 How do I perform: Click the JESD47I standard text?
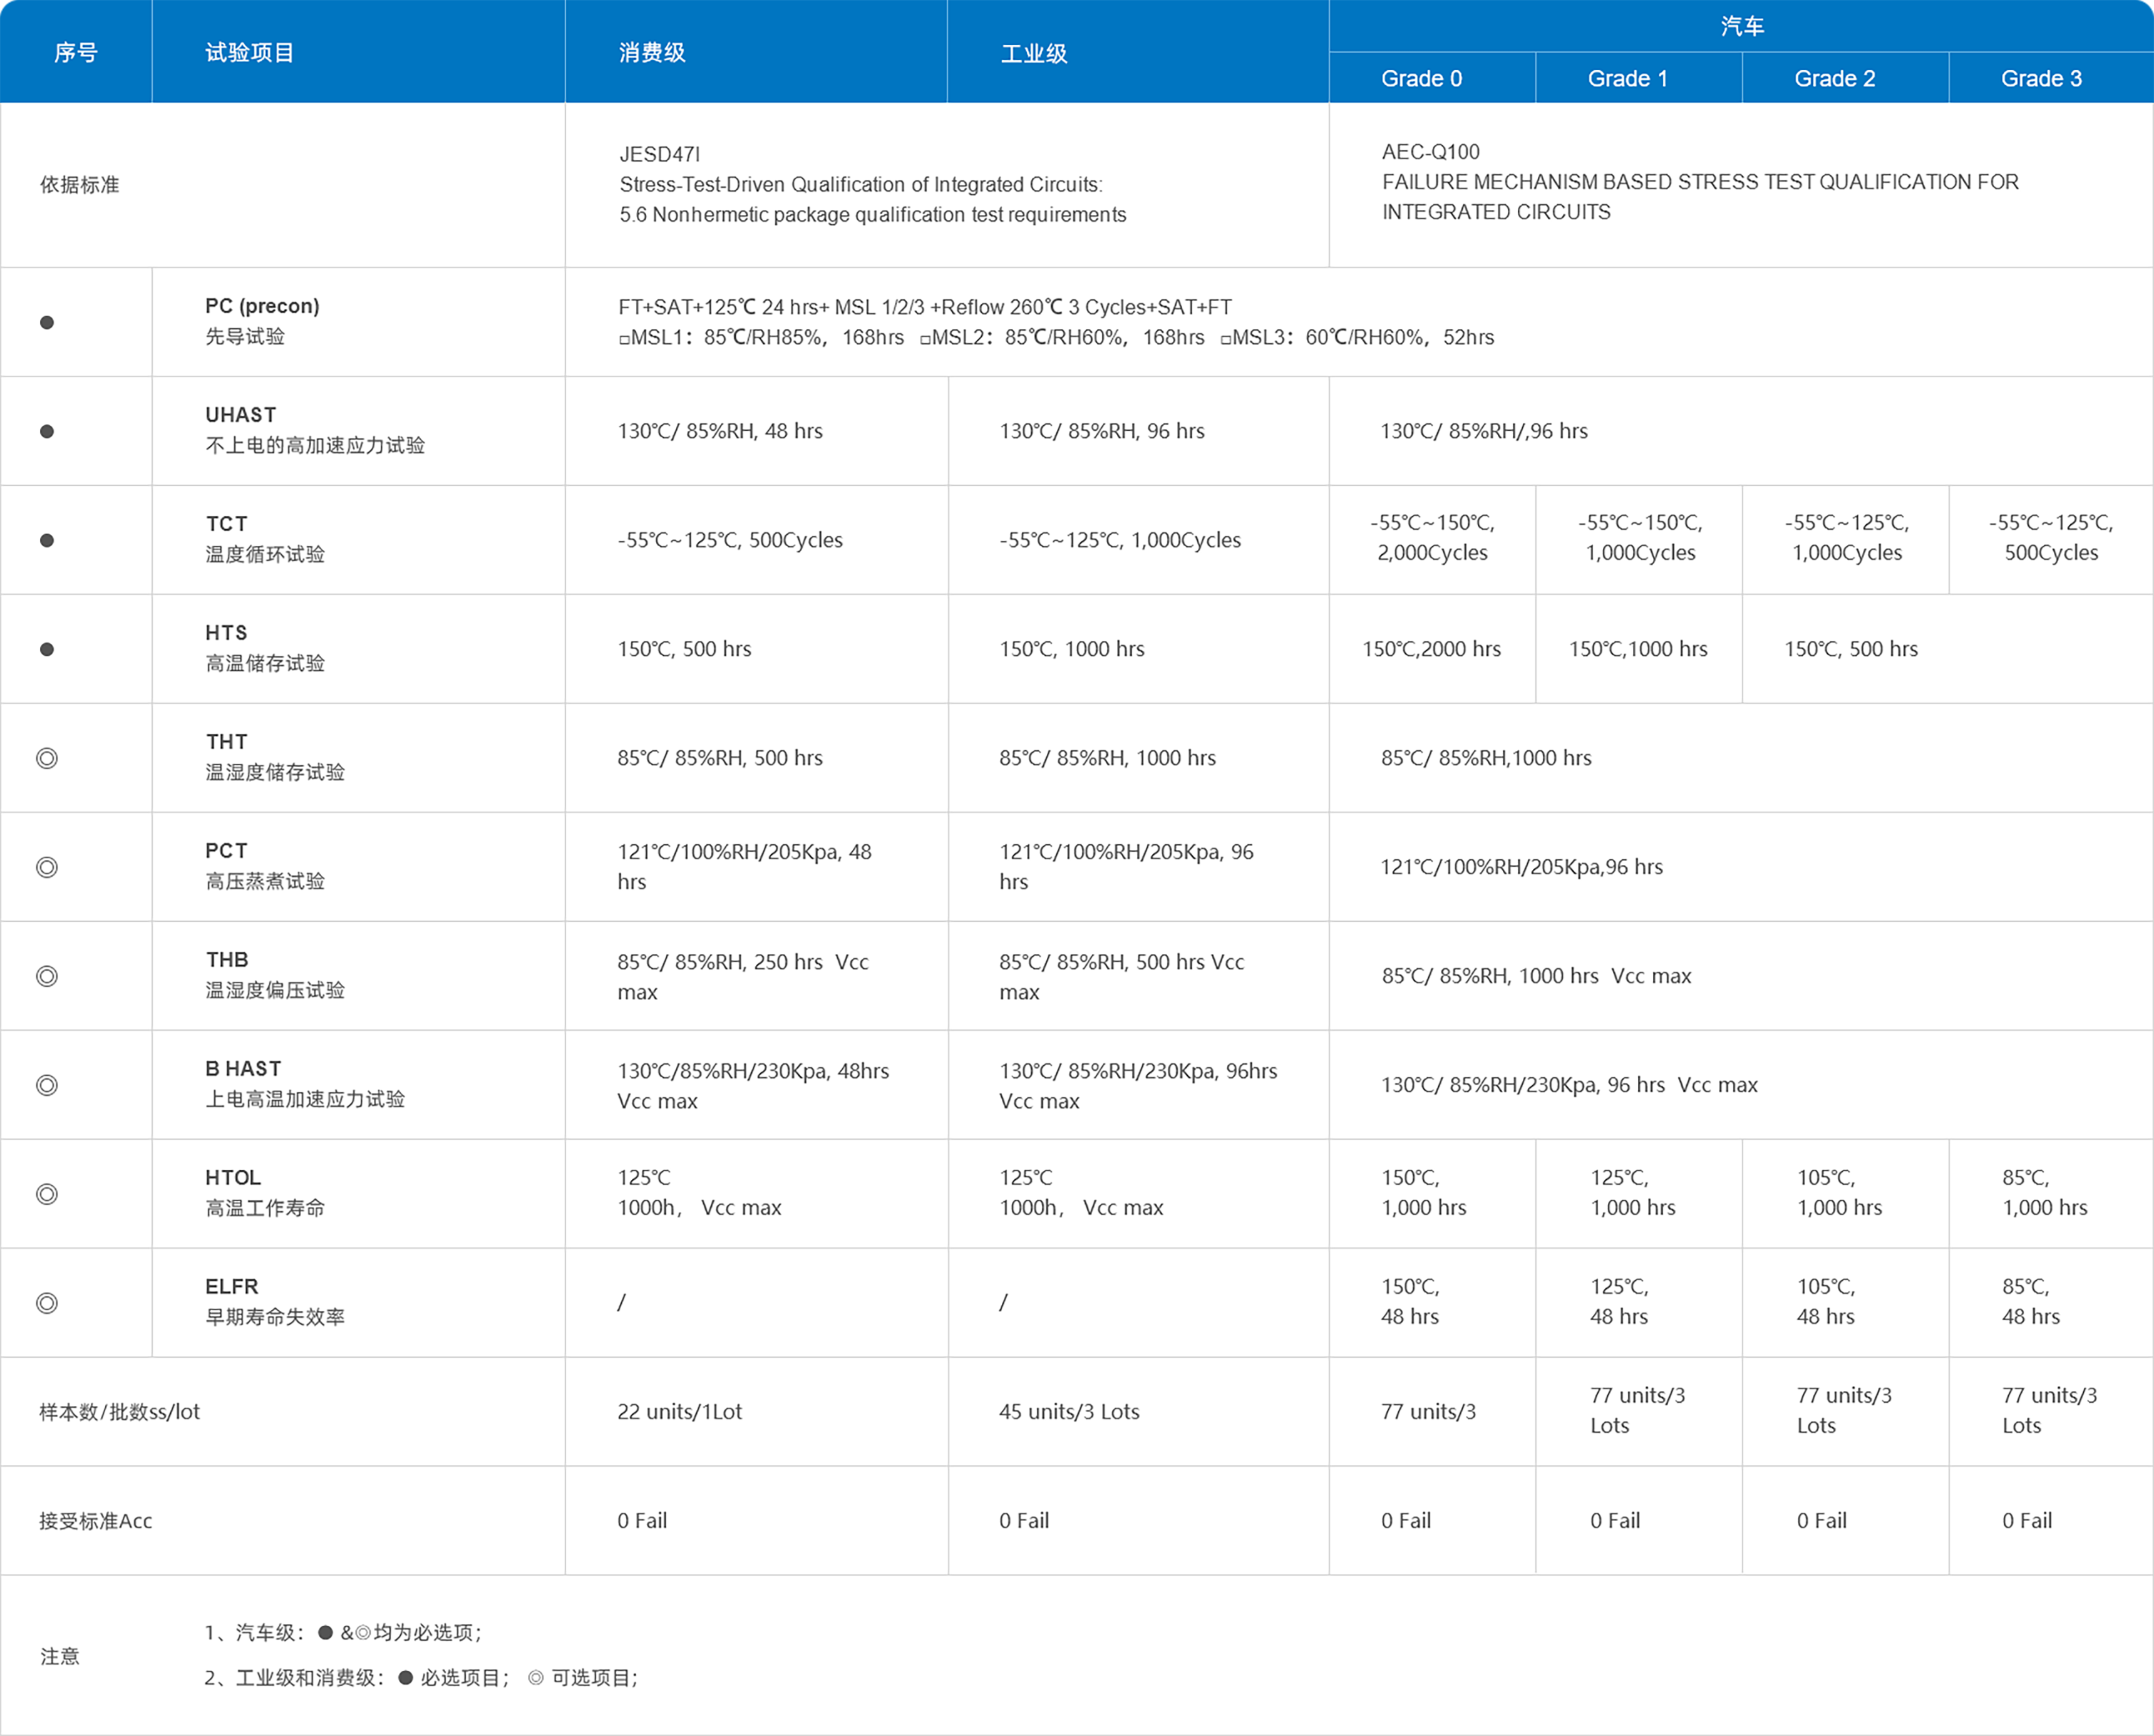[x=659, y=154]
